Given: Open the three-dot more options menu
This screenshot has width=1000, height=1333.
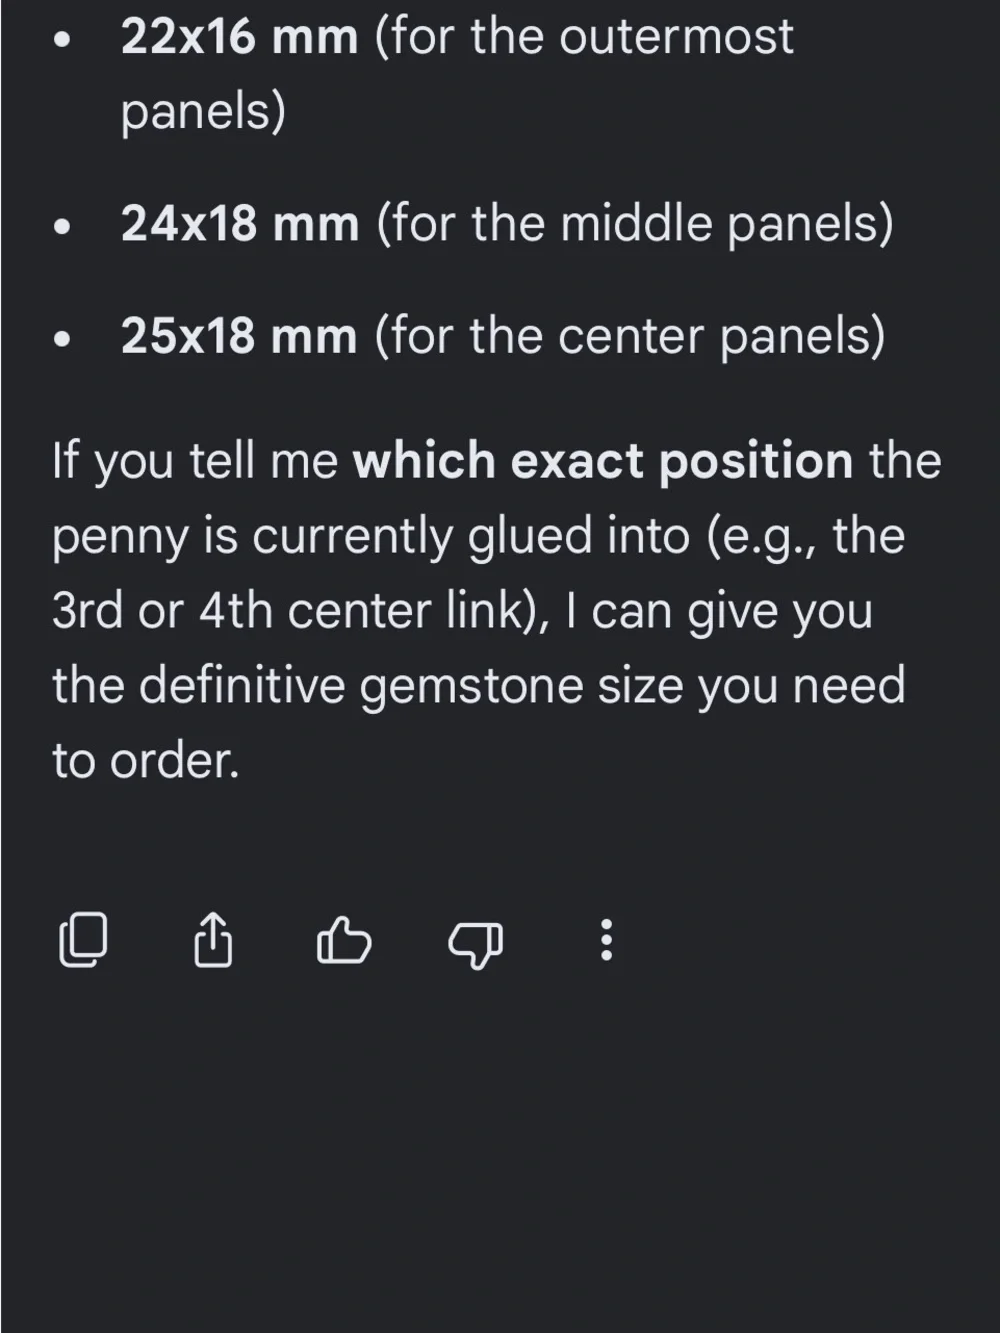Looking at the screenshot, I should tap(605, 940).
